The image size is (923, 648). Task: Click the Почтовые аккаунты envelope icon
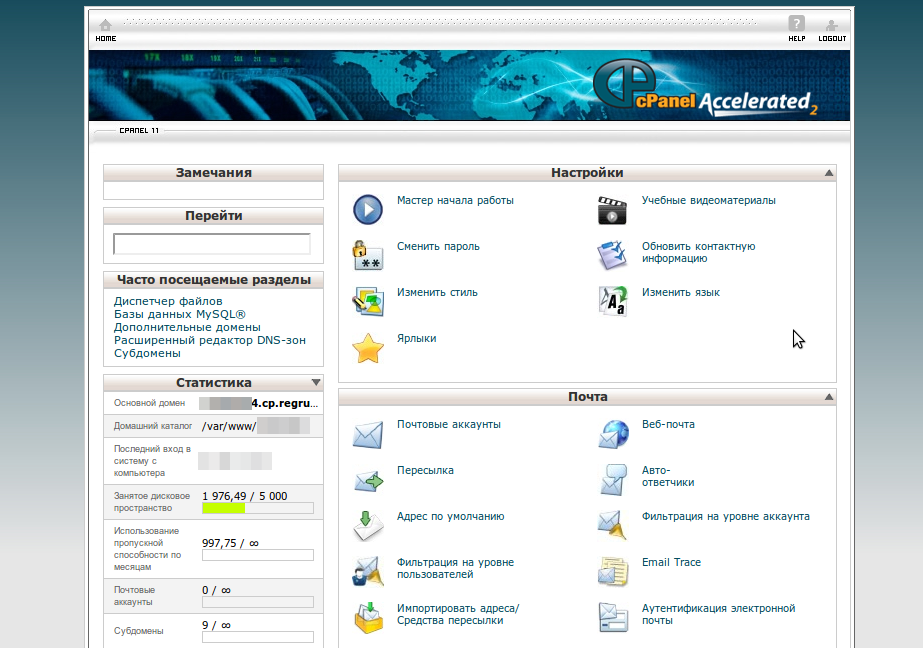pyautogui.click(x=368, y=434)
